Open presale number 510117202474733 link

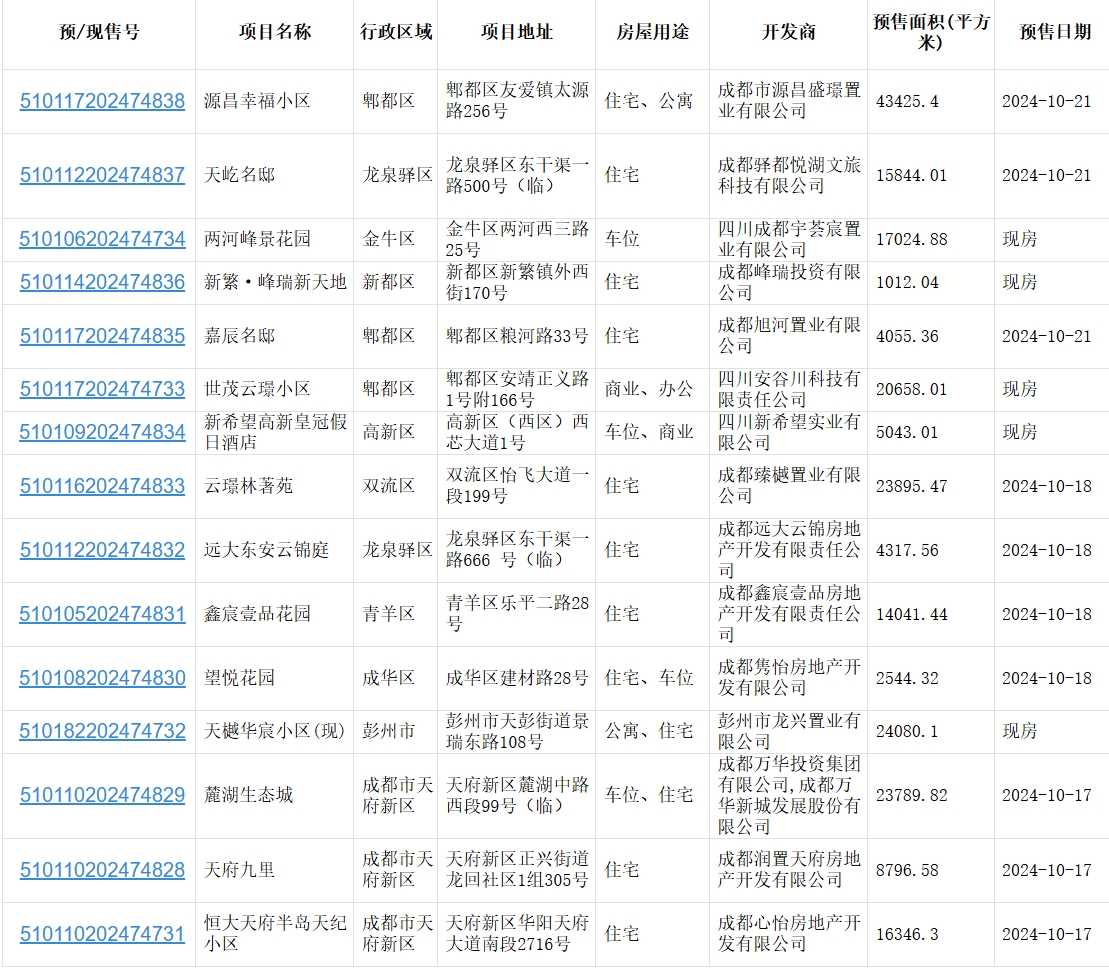[x=102, y=389]
